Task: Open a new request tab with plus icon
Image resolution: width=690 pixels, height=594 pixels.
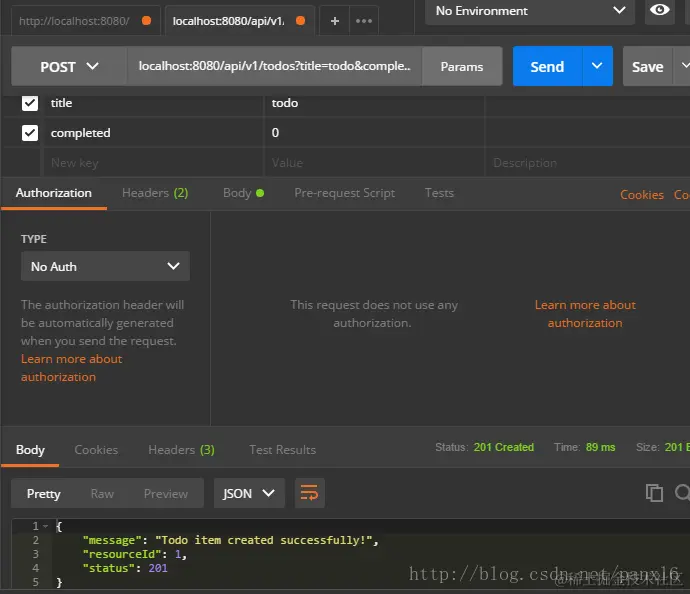Action: coord(334,21)
